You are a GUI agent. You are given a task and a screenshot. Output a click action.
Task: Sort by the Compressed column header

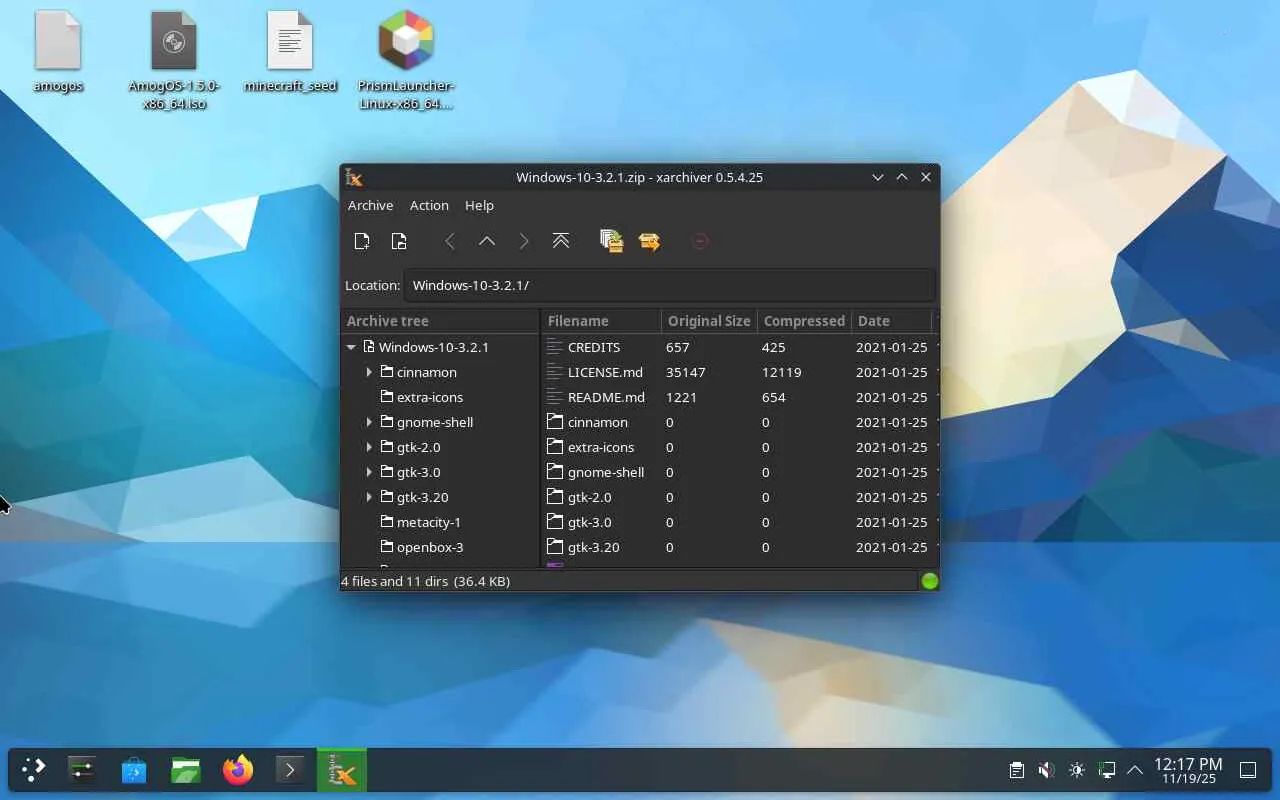coord(804,321)
